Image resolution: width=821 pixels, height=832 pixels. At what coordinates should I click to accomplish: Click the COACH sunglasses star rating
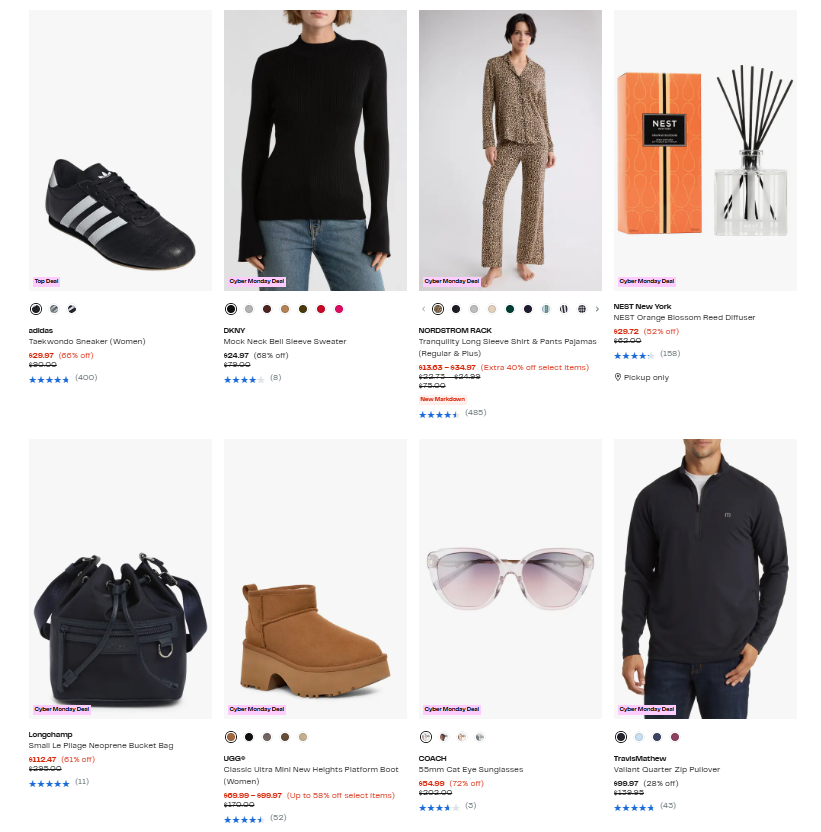(x=439, y=806)
